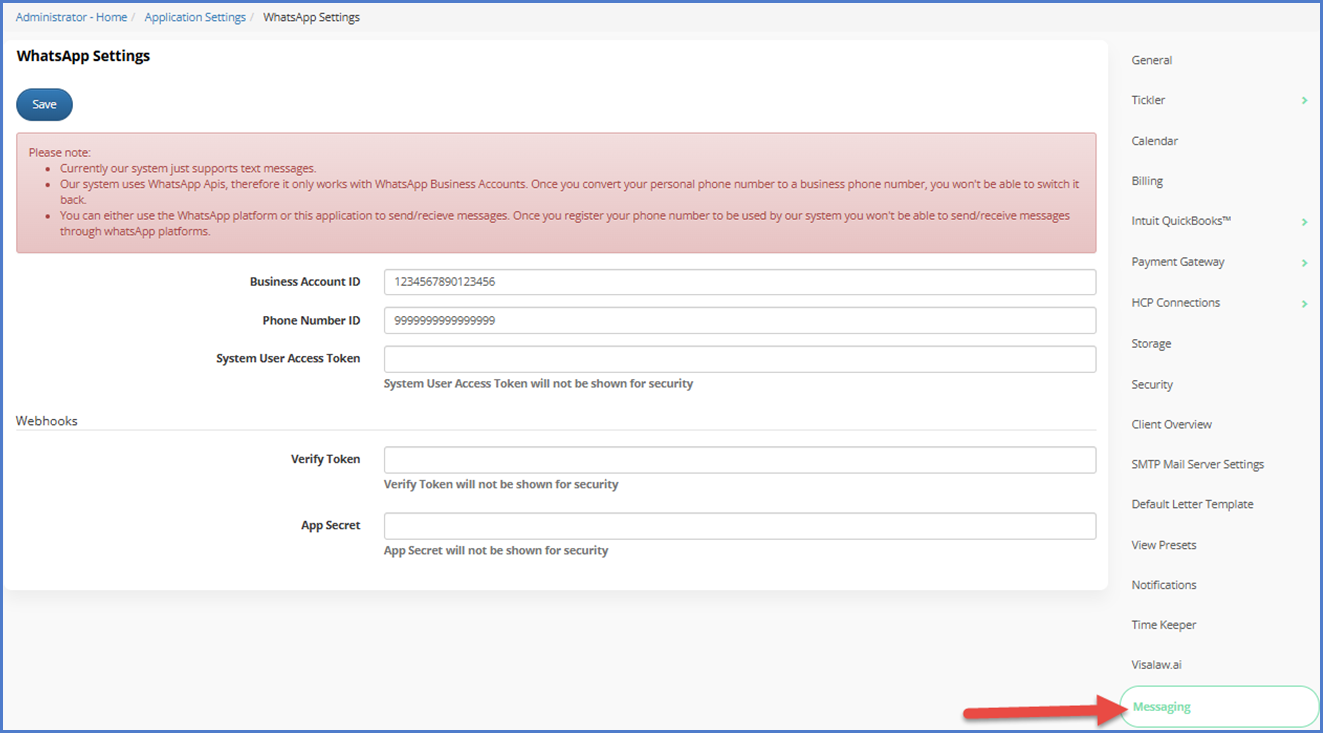Click the blue Save button
1323x733 pixels.
tap(44, 105)
